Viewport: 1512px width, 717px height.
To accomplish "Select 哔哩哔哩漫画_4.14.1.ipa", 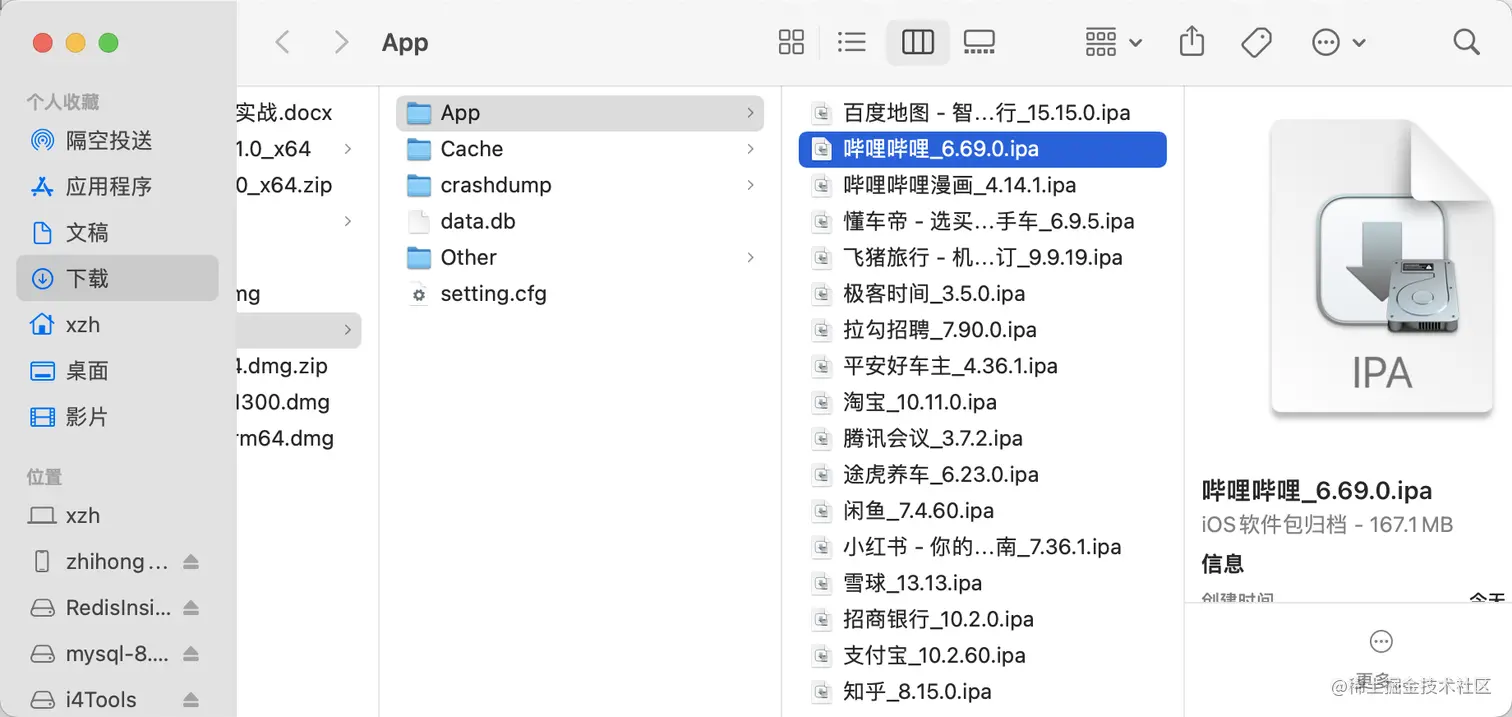I will coord(983,185).
